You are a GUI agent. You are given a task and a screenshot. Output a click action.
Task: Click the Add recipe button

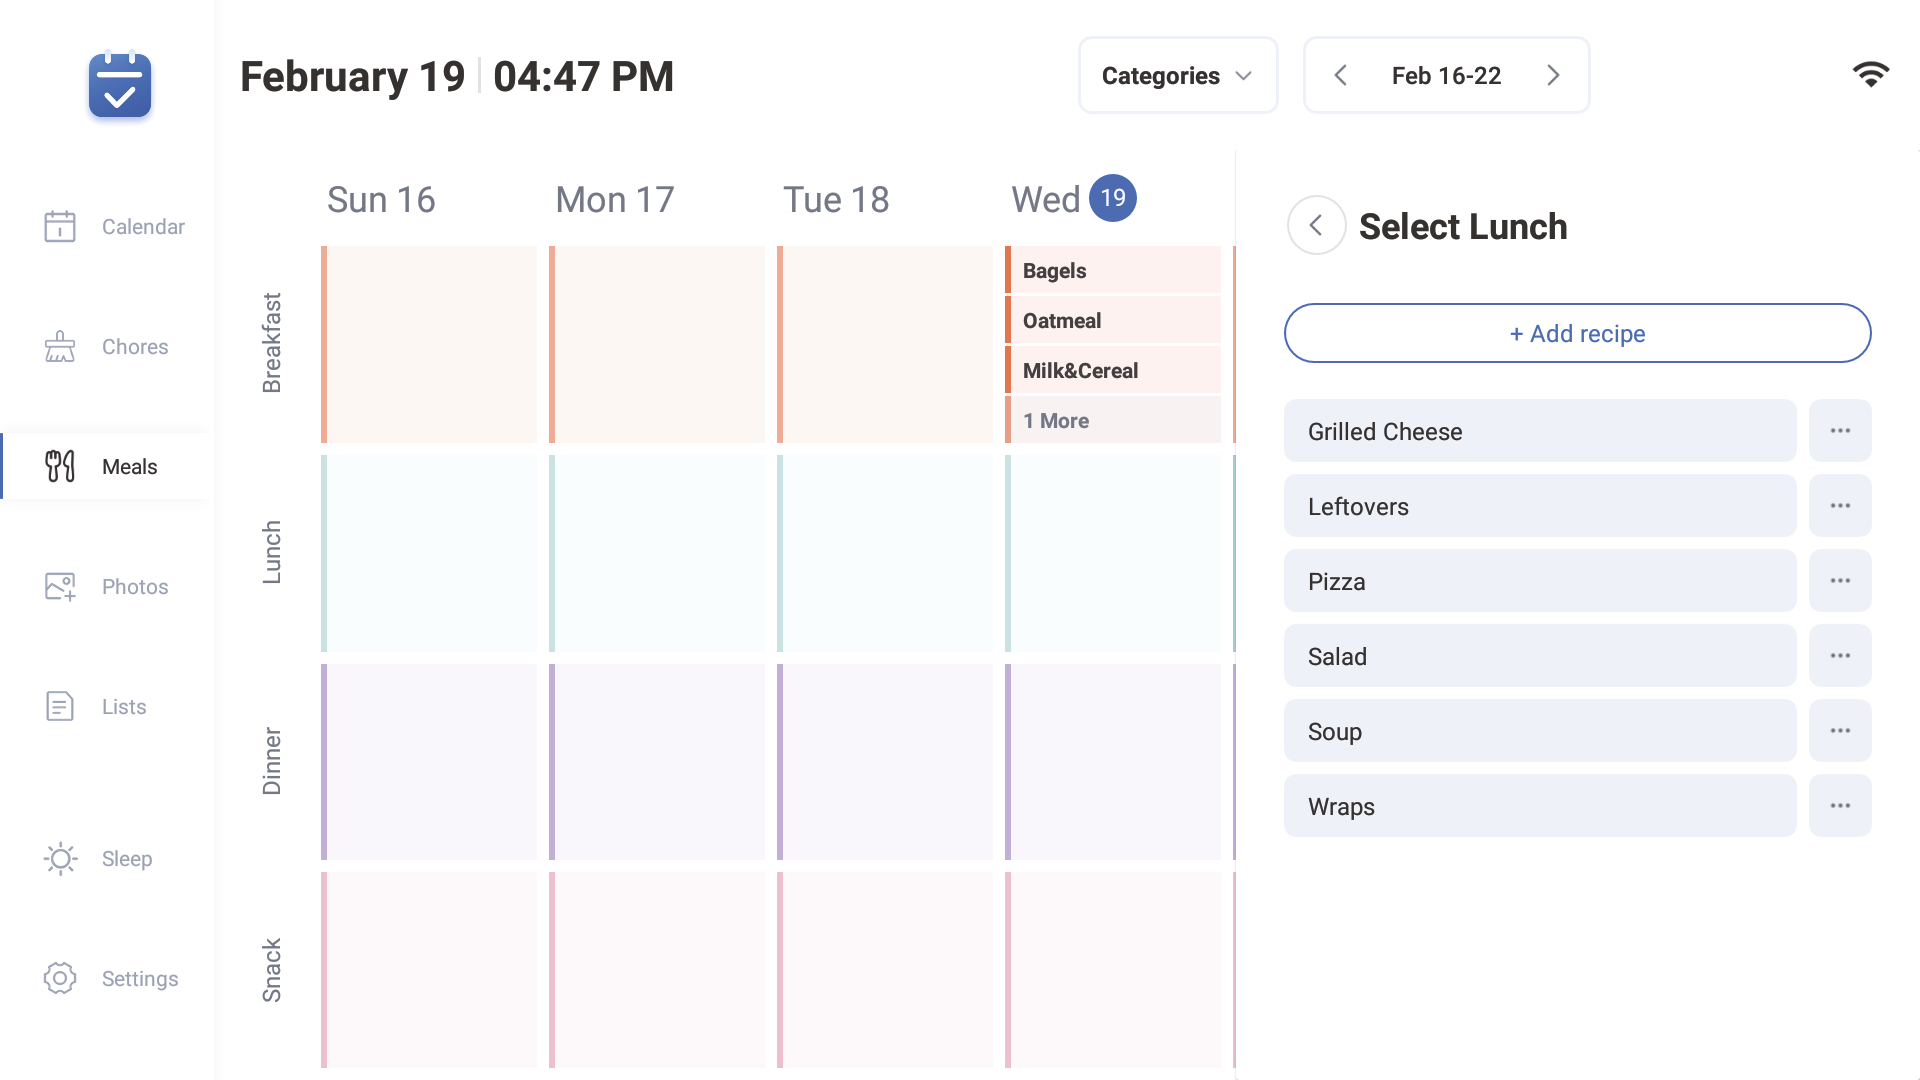1577,333
